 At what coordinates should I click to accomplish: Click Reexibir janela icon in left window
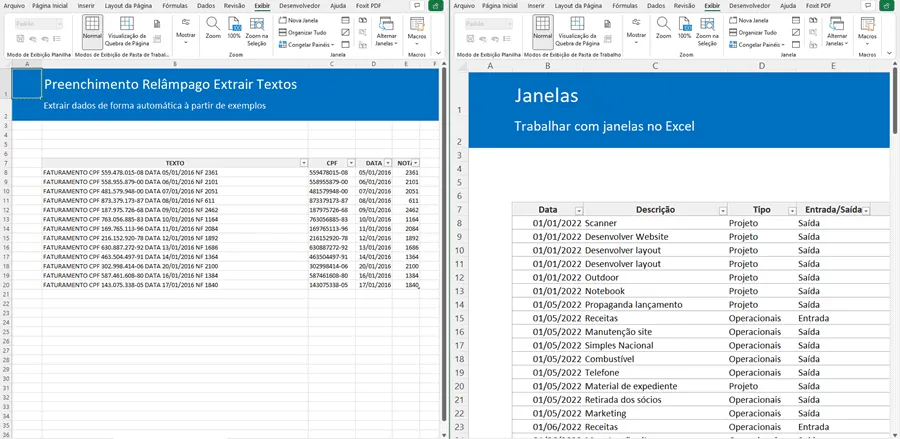tap(345, 44)
